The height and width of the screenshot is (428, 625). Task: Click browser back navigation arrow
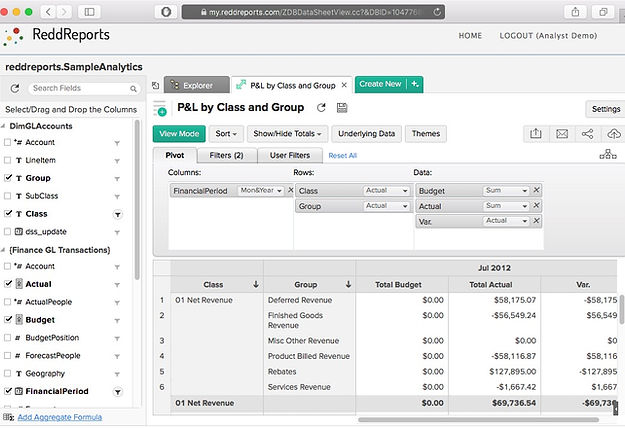48,12
